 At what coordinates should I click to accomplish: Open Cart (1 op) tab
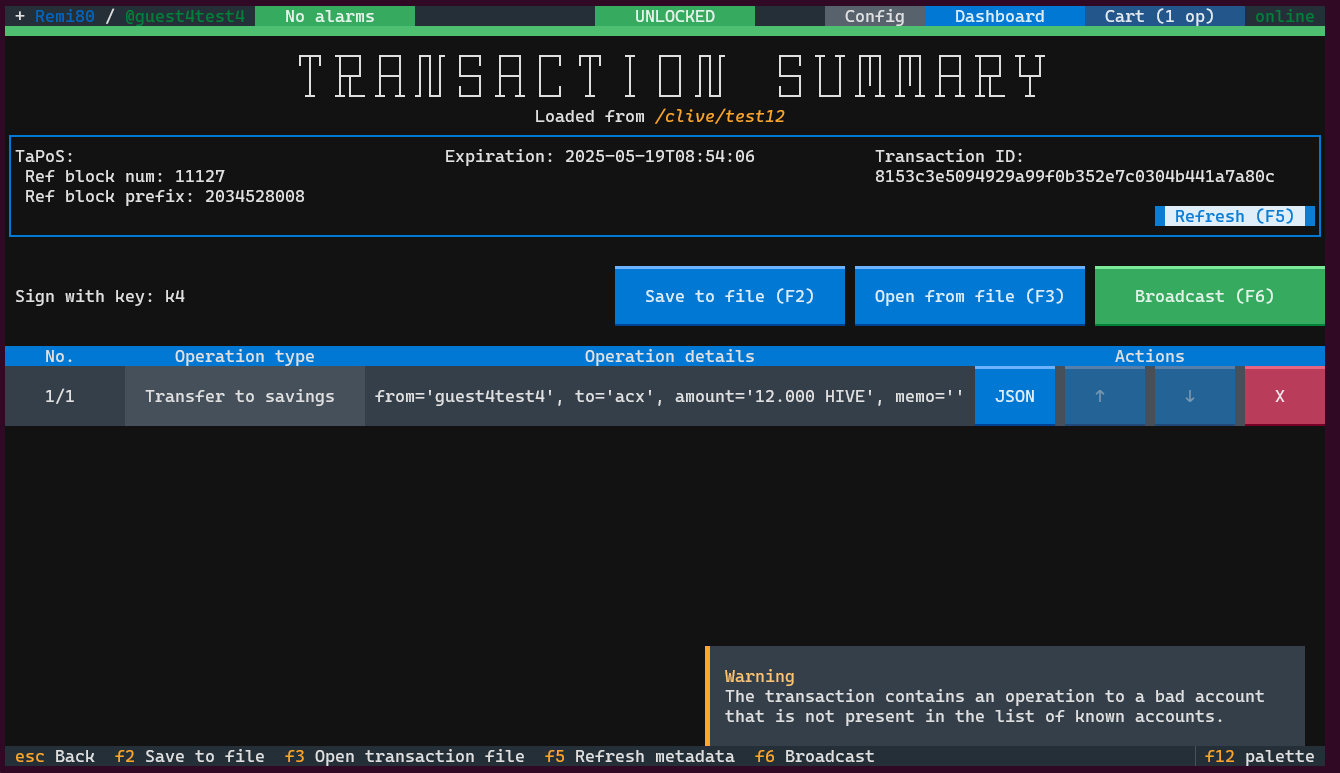coord(1165,16)
